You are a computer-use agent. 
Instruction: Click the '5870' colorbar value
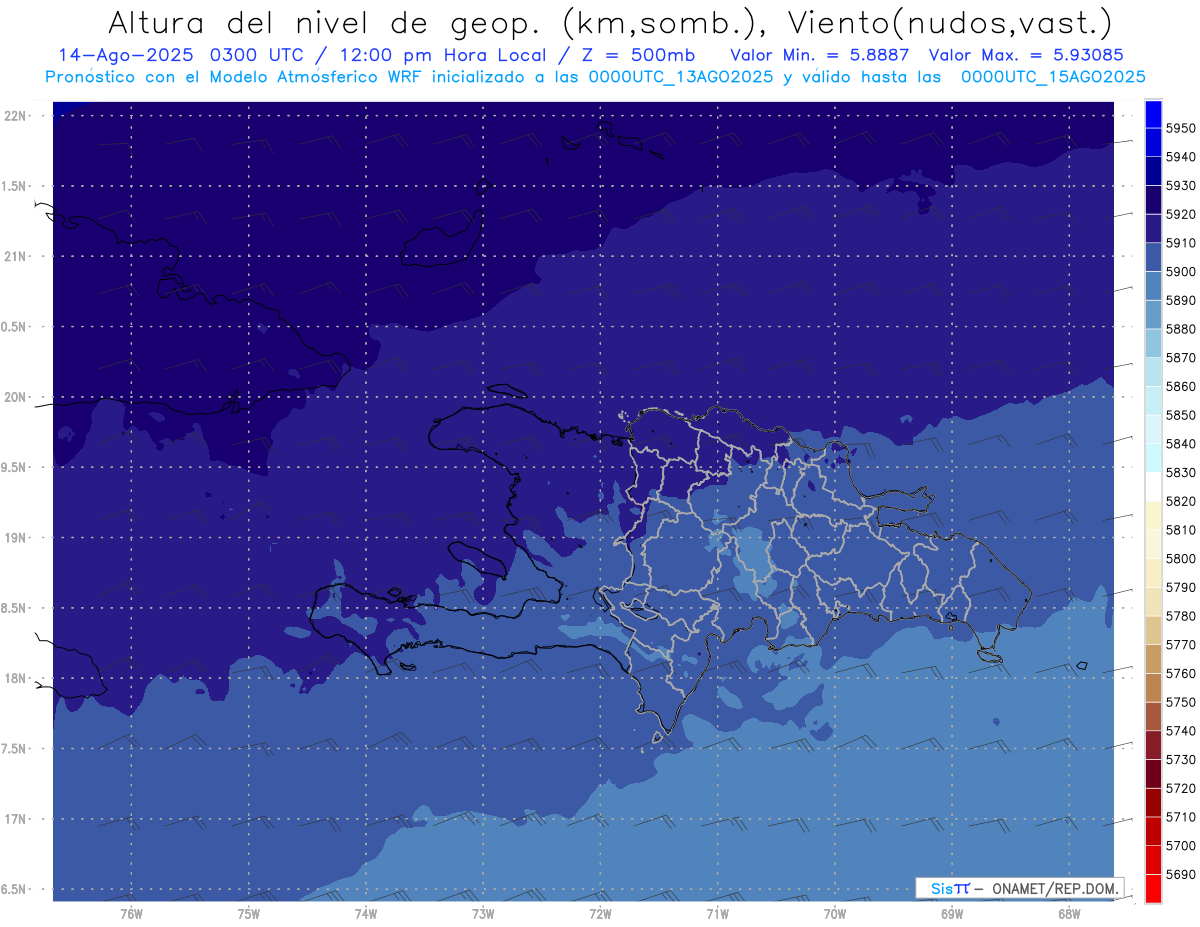1181,358
